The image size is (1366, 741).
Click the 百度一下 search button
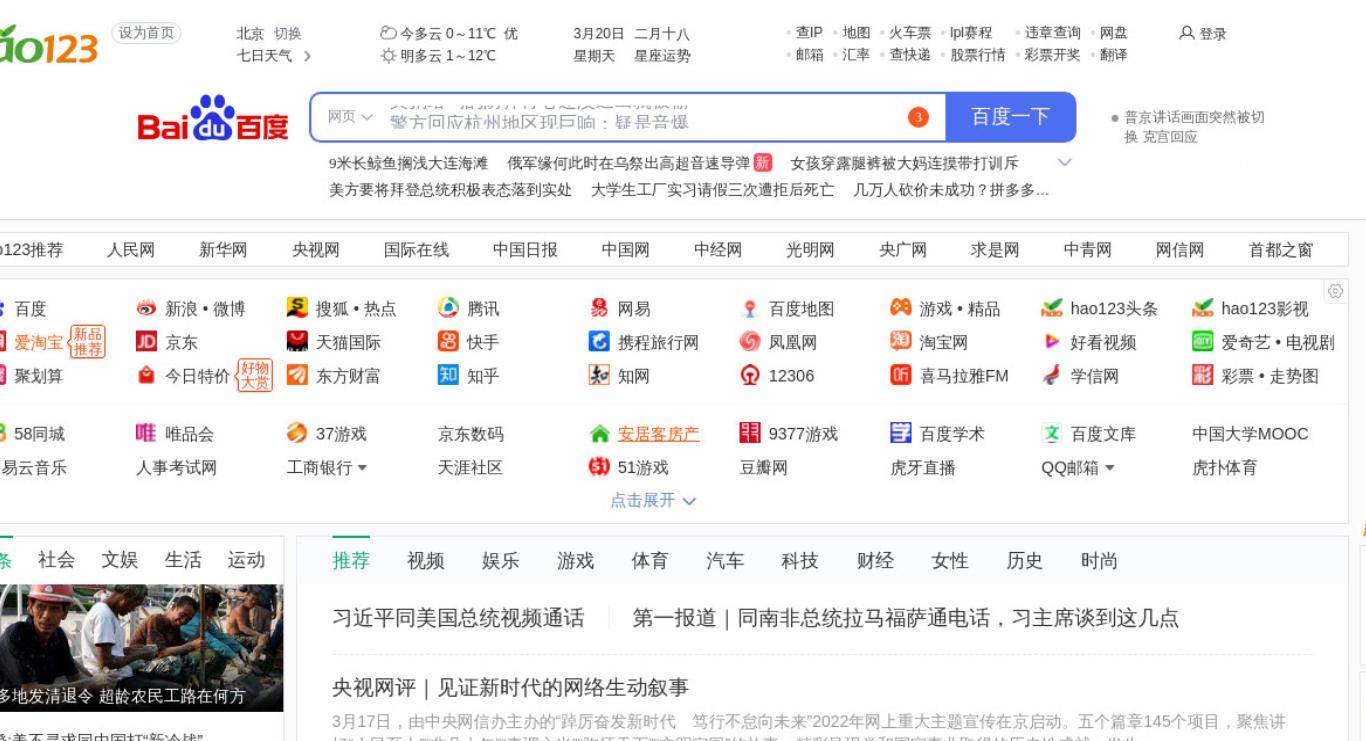click(x=1011, y=117)
